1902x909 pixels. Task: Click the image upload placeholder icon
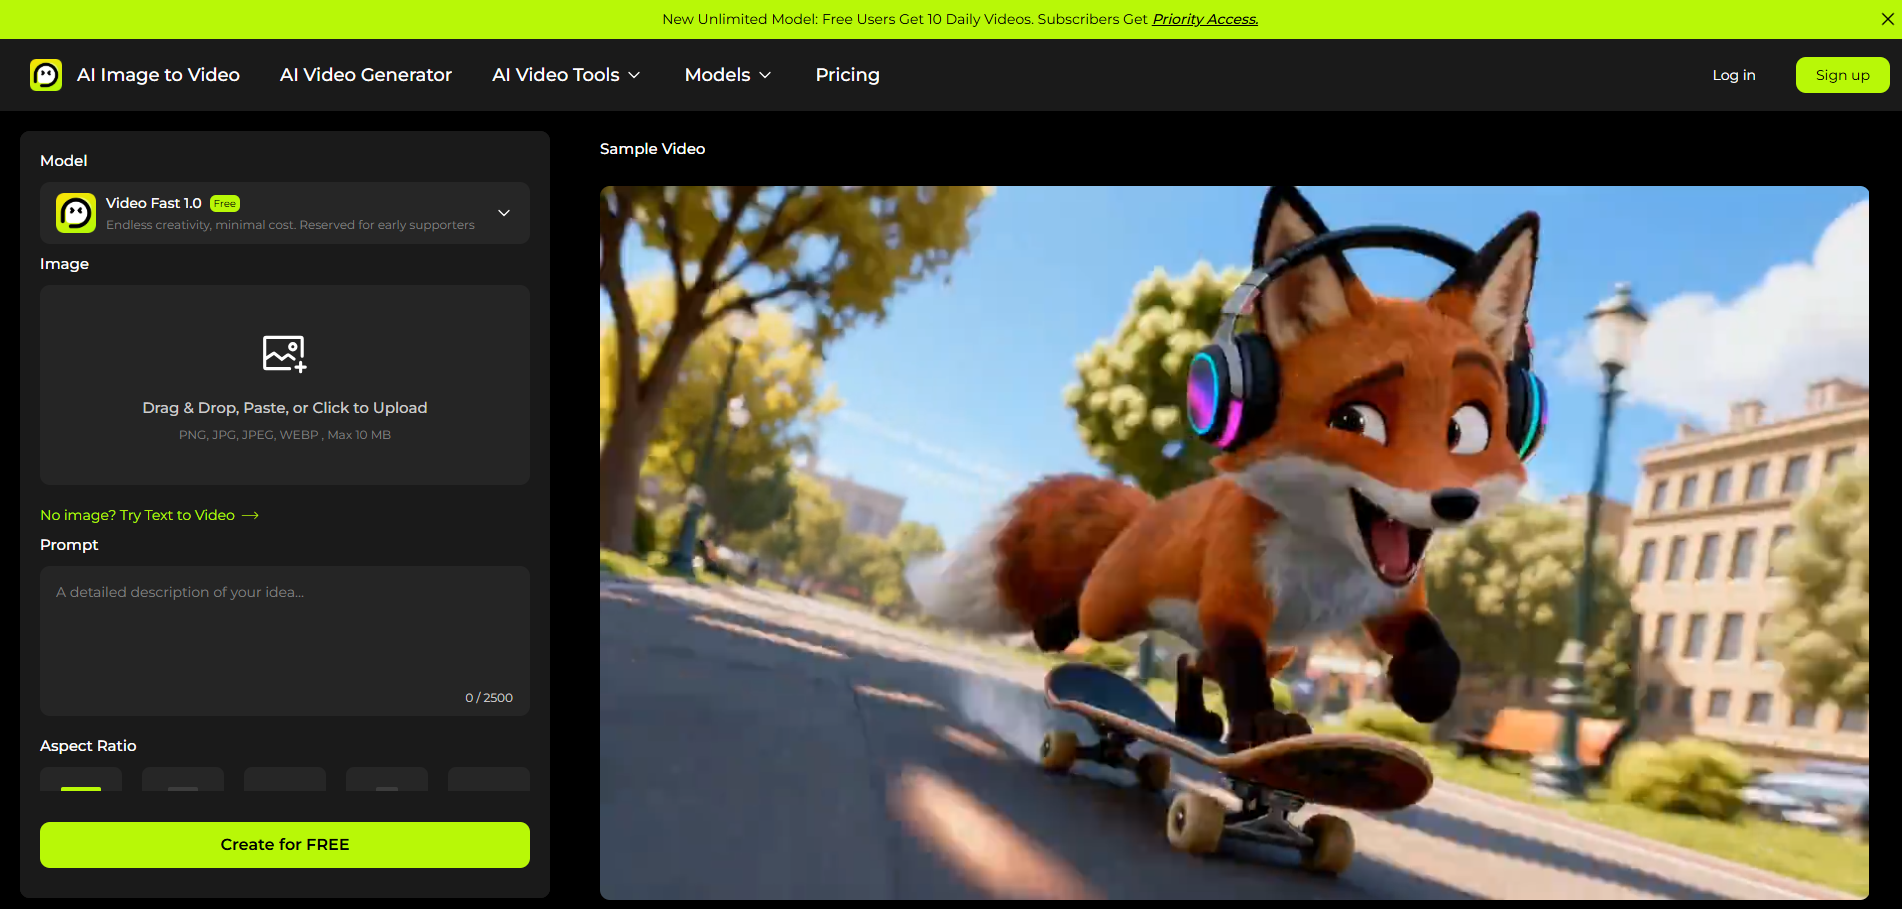tap(284, 353)
